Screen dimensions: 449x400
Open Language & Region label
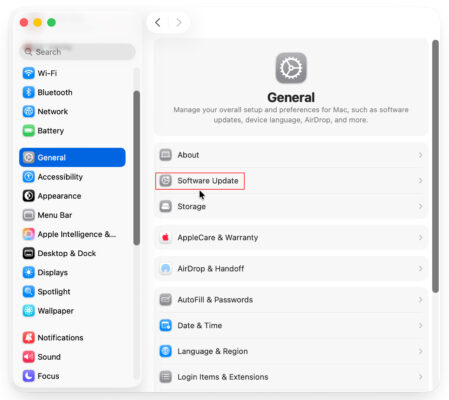click(x=213, y=351)
